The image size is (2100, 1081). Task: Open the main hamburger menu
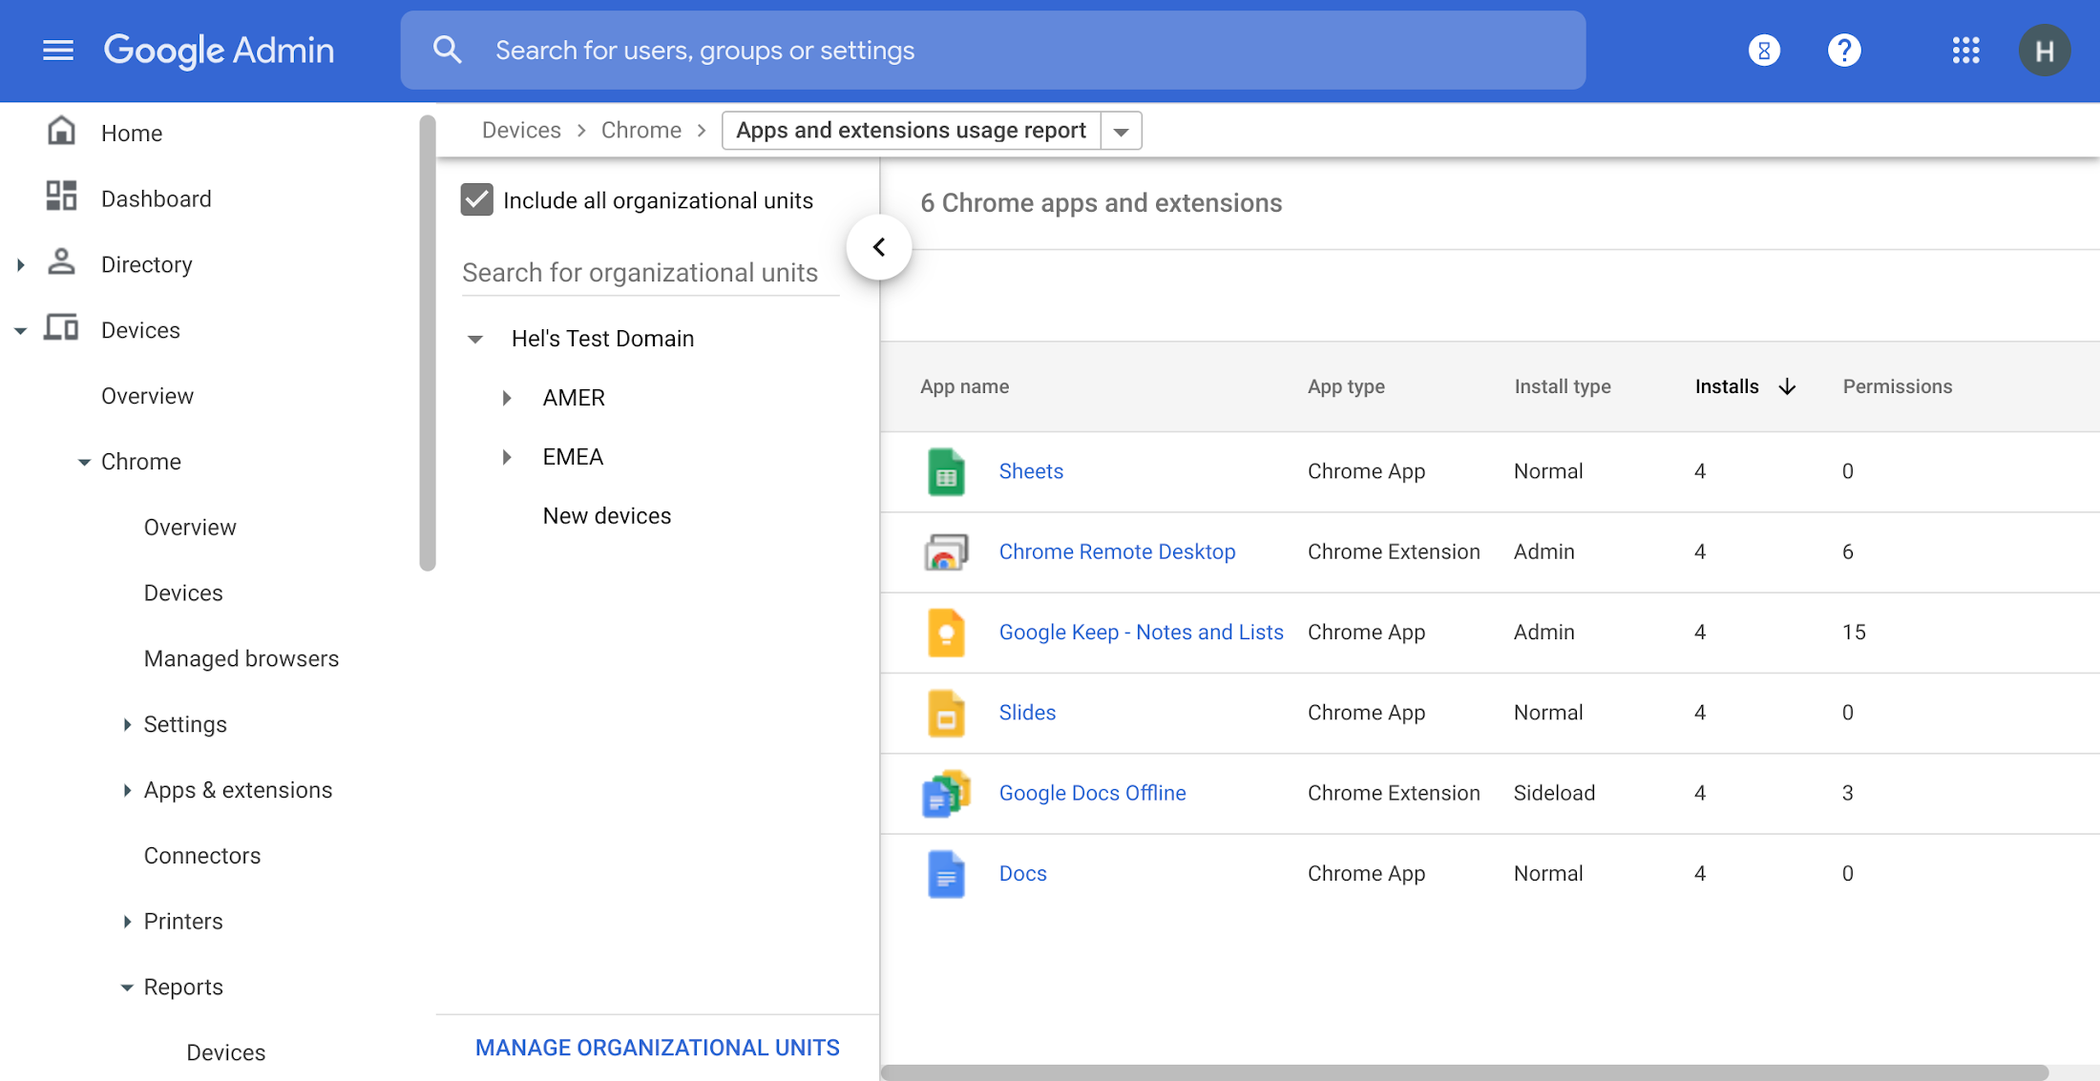58,50
